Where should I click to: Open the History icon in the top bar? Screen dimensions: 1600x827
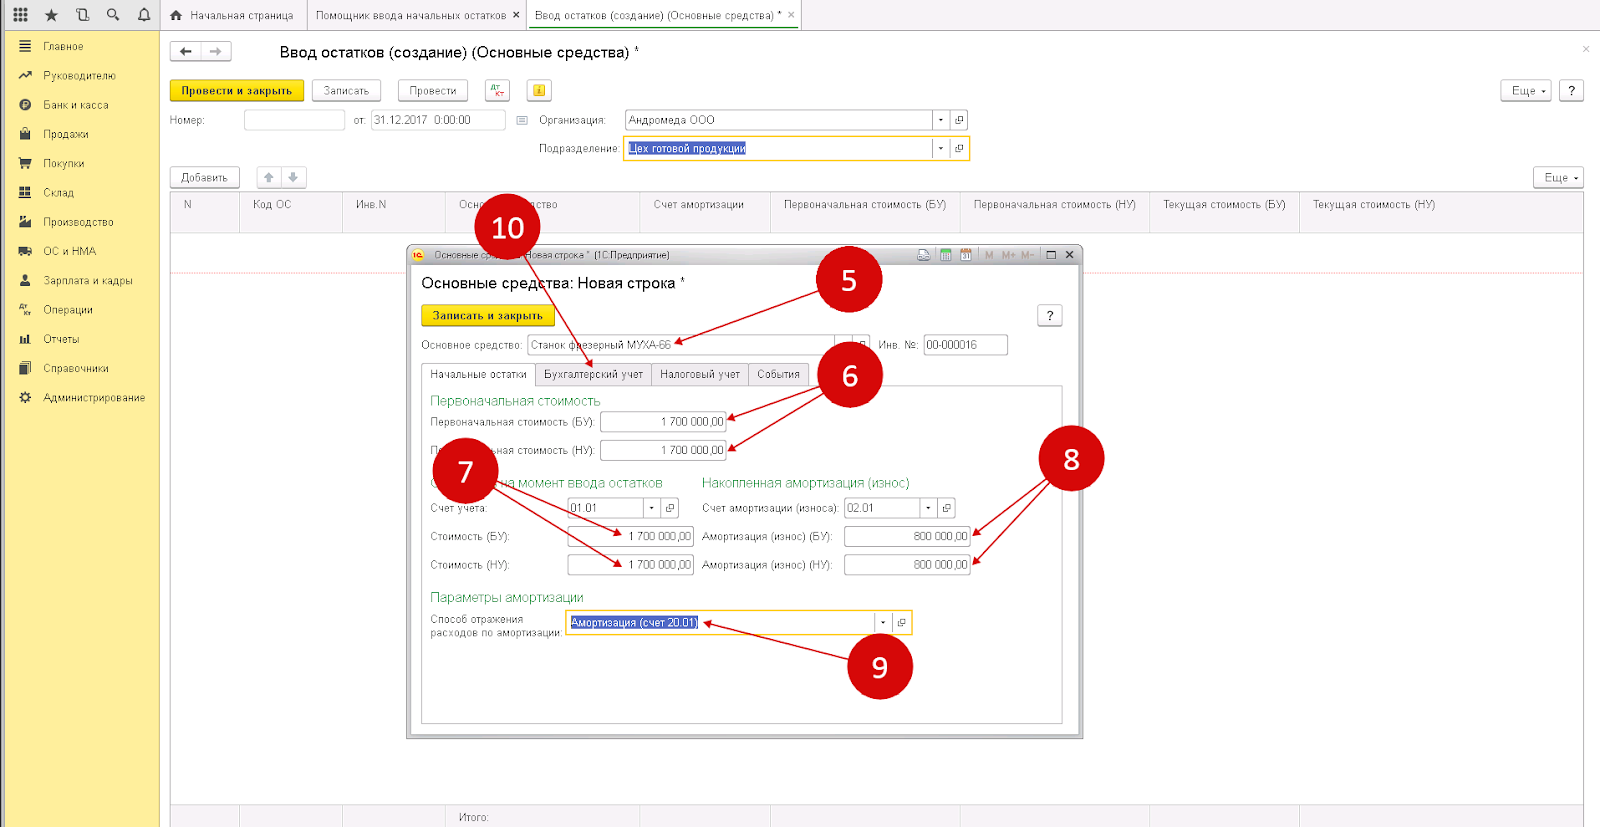[x=83, y=15]
